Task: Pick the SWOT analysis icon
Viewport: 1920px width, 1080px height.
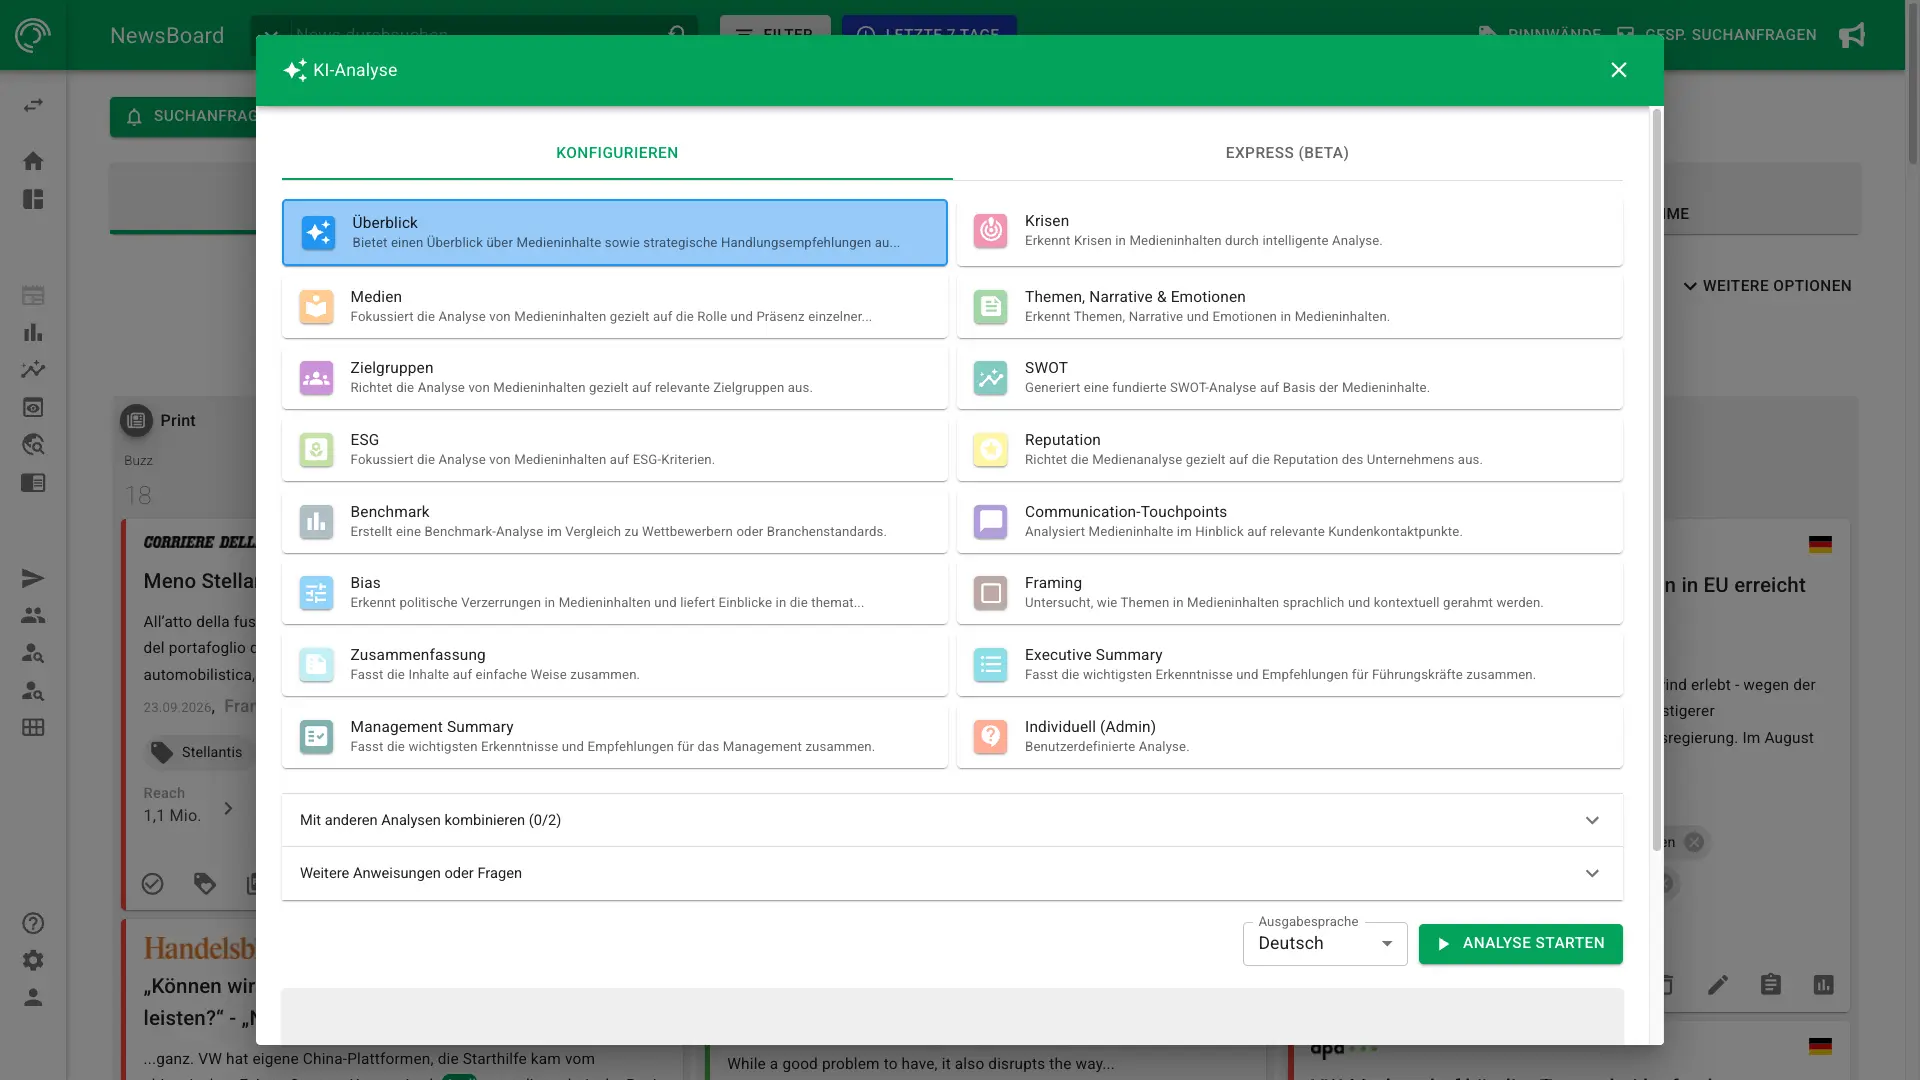Action: click(x=991, y=378)
